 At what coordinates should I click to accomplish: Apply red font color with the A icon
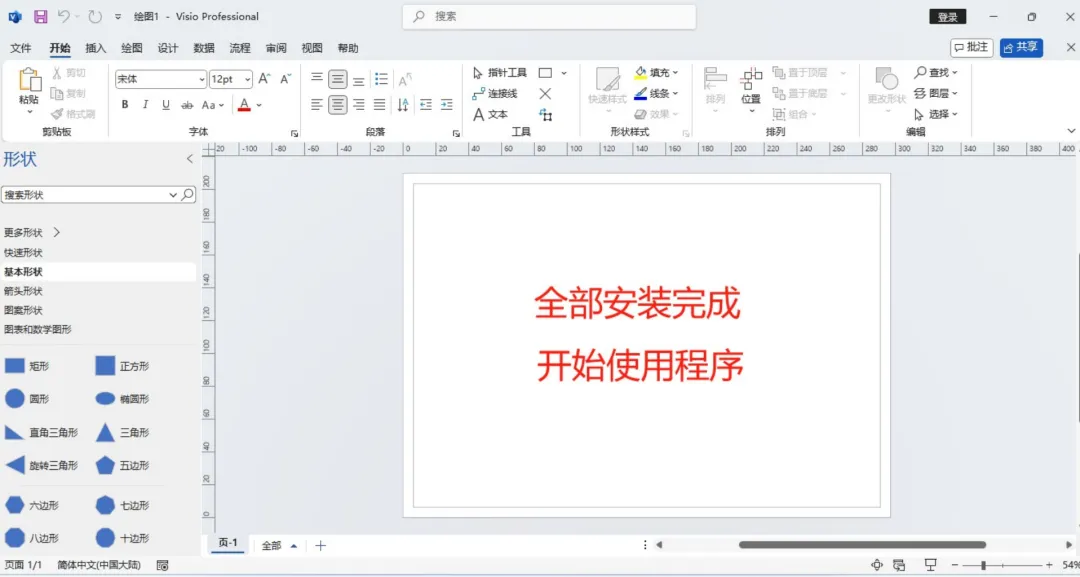click(244, 105)
